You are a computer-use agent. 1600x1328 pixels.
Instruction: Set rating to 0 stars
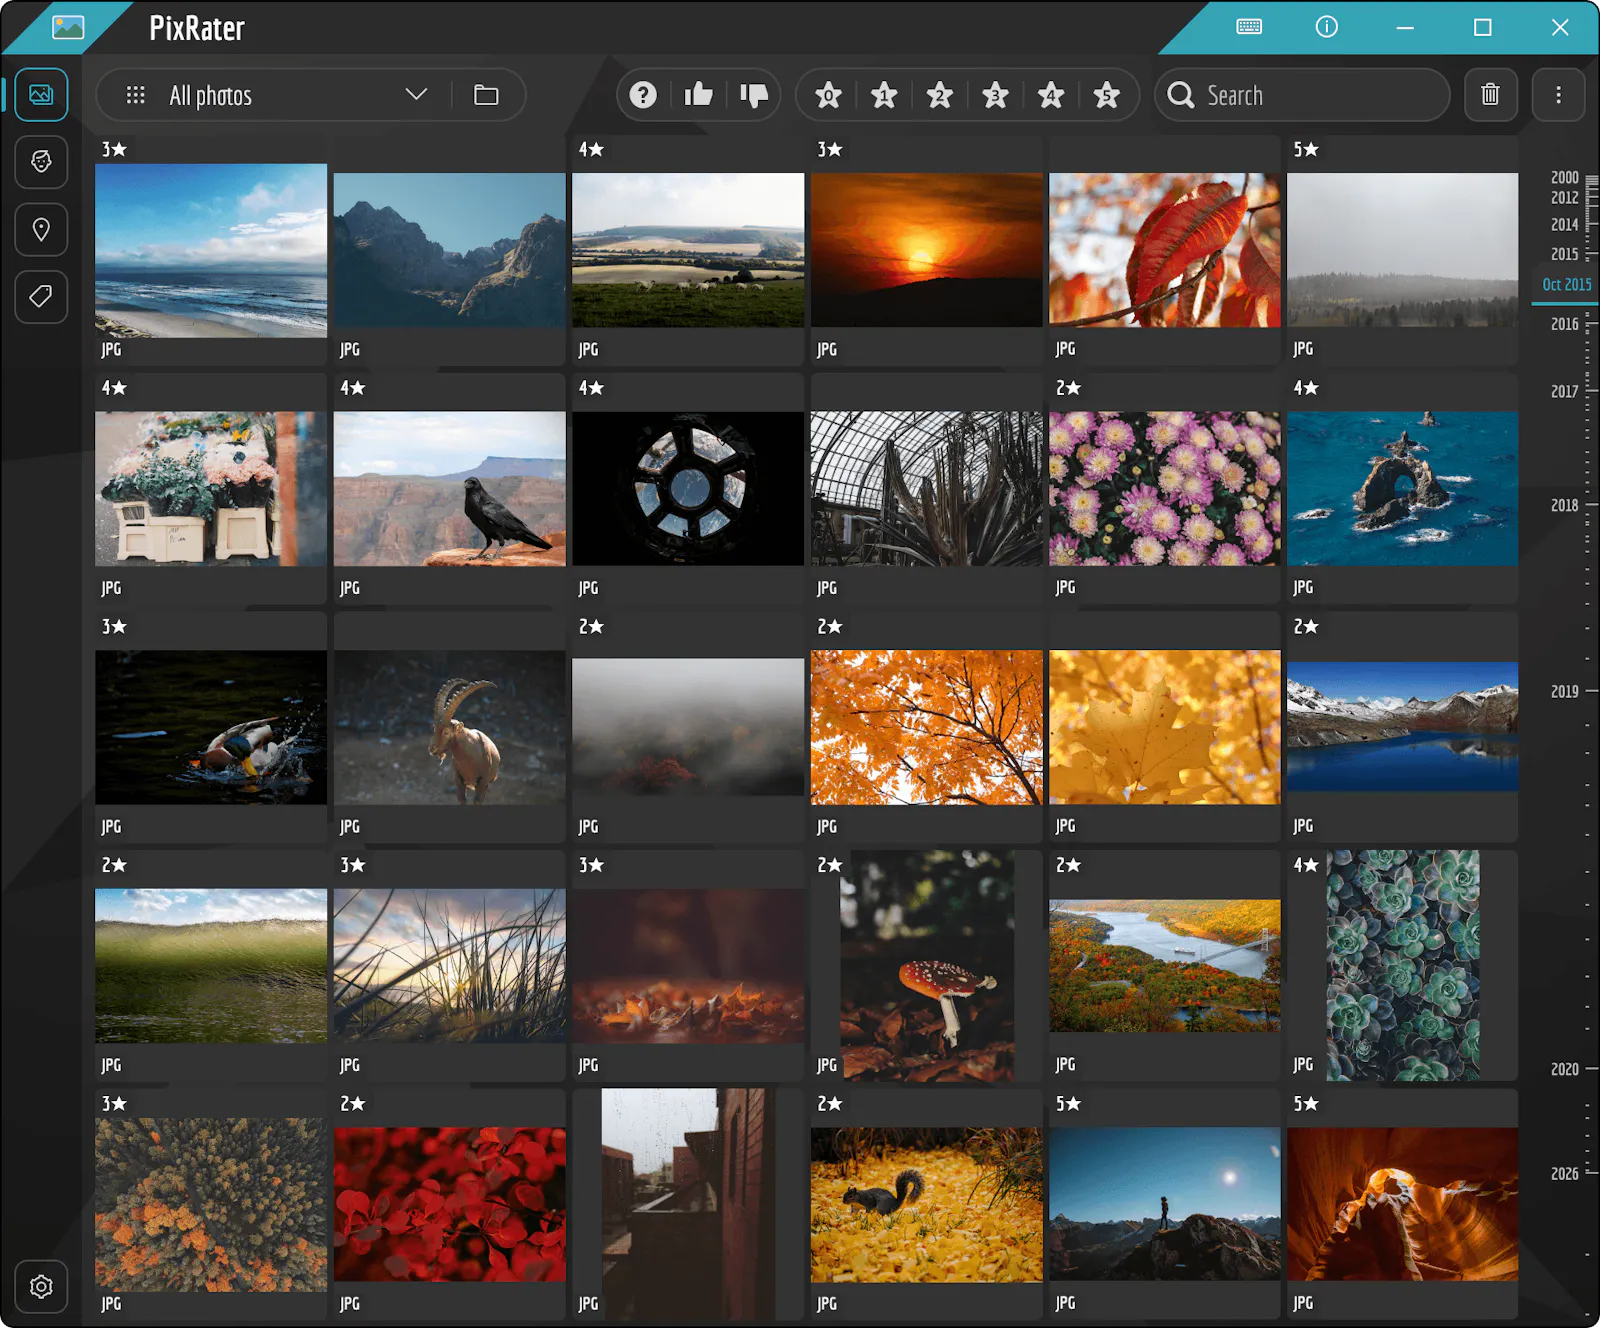click(x=828, y=95)
